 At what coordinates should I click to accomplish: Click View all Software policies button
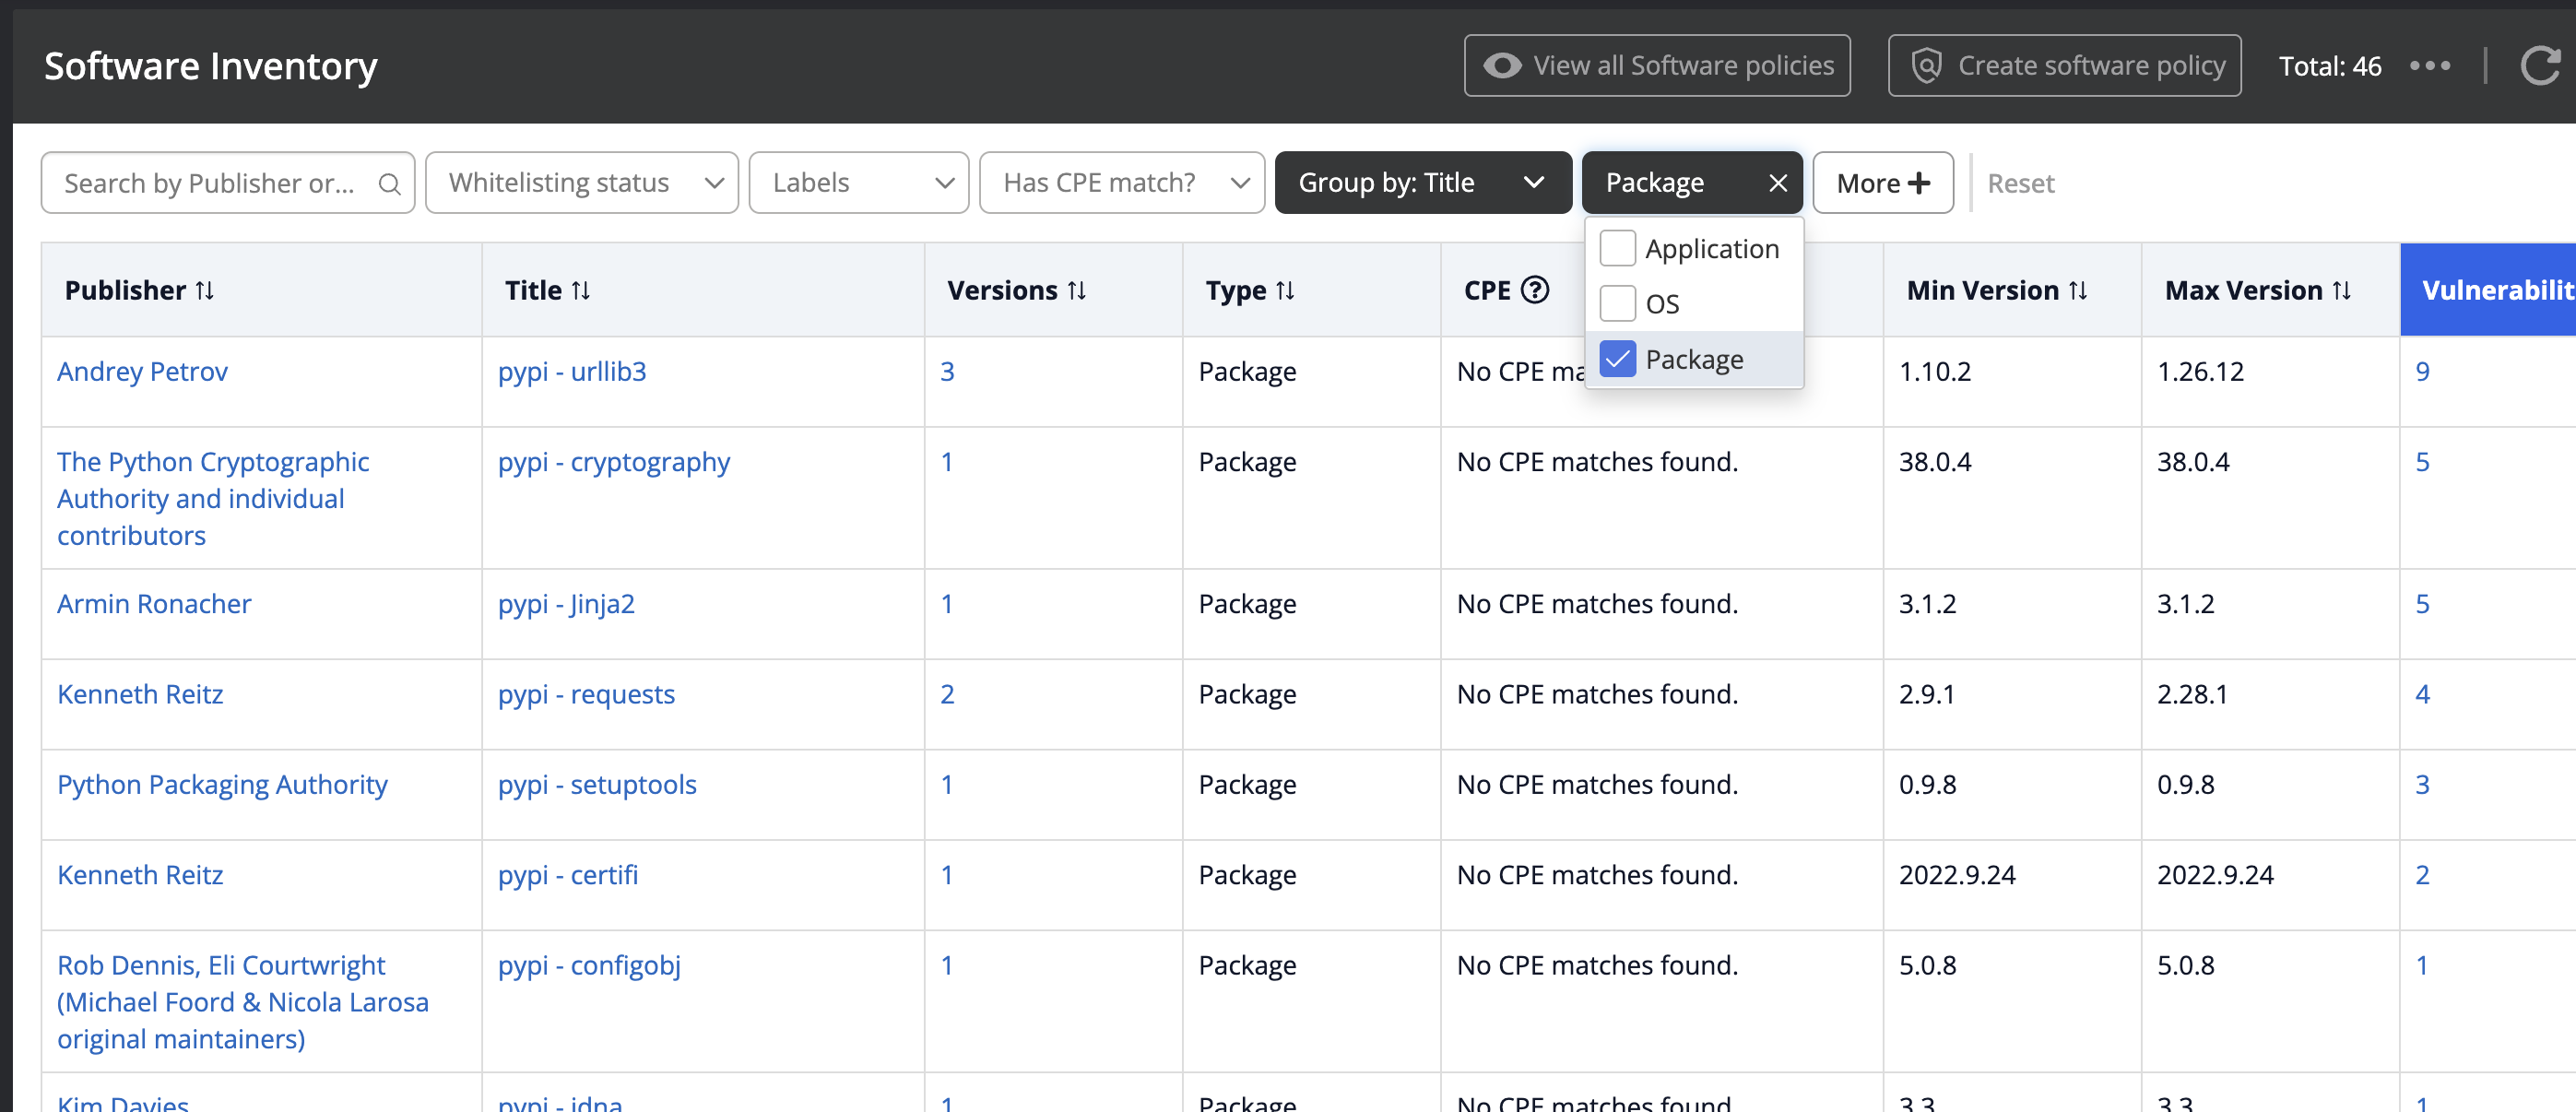pos(1657,66)
